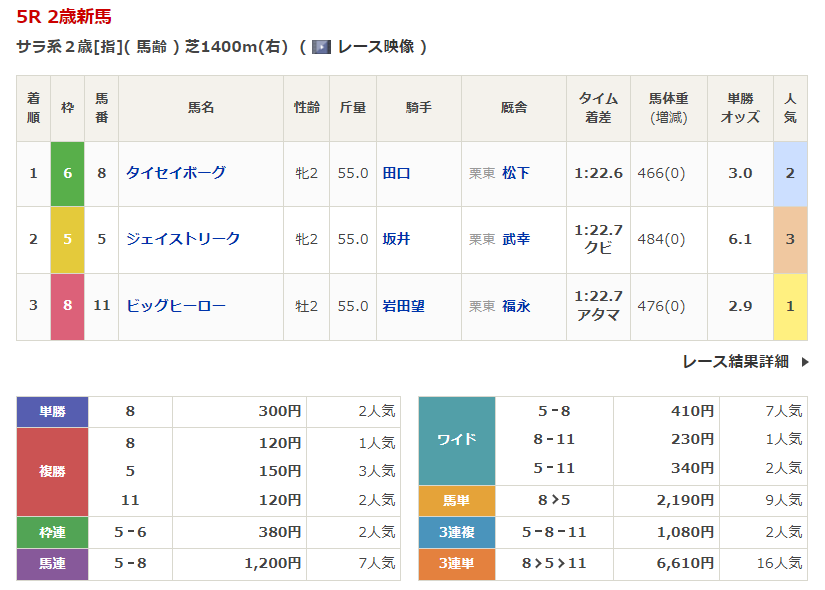This screenshot has height=590, width=825.
Task: Click the 馬名 column header
Action: click(201, 108)
